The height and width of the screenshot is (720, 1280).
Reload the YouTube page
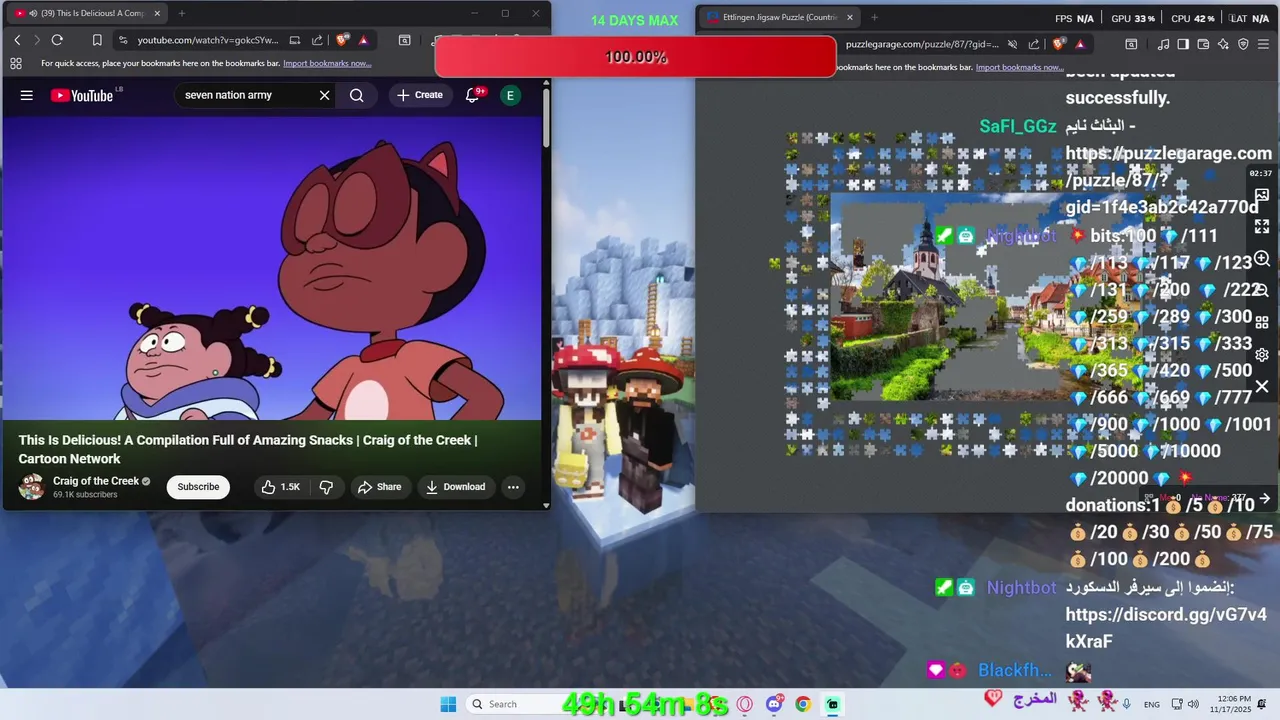[x=57, y=40]
